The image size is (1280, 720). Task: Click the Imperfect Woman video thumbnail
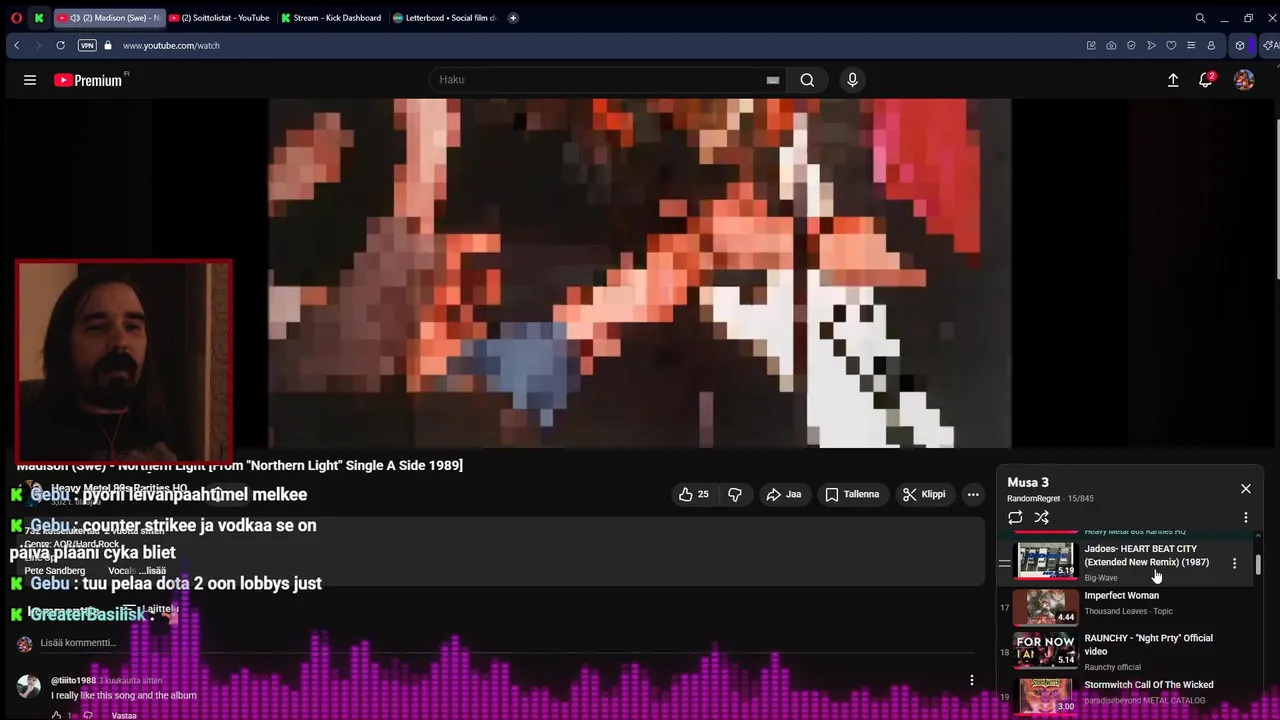pos(1046,606)
